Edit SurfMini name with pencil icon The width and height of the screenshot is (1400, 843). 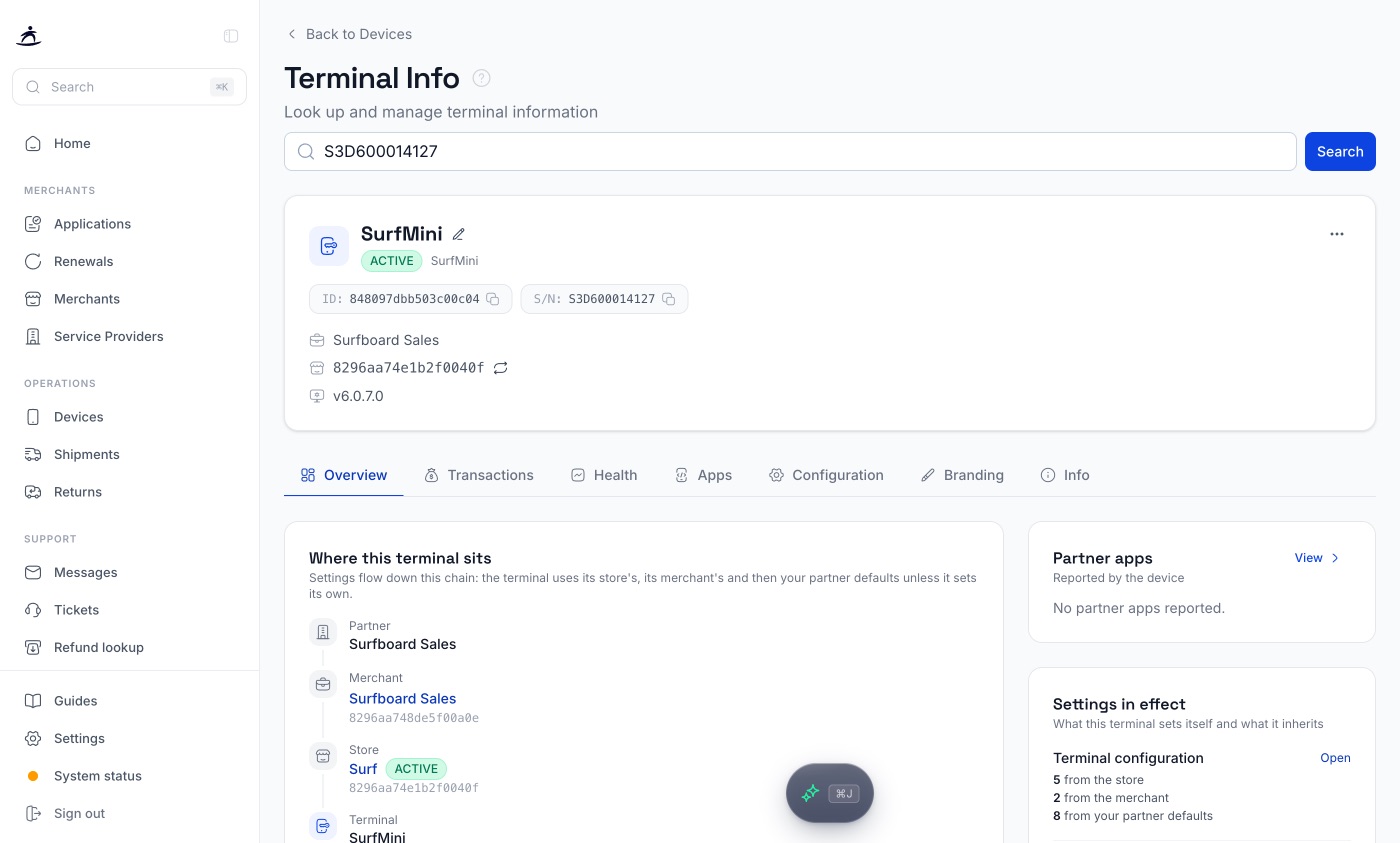coord(459,234)
